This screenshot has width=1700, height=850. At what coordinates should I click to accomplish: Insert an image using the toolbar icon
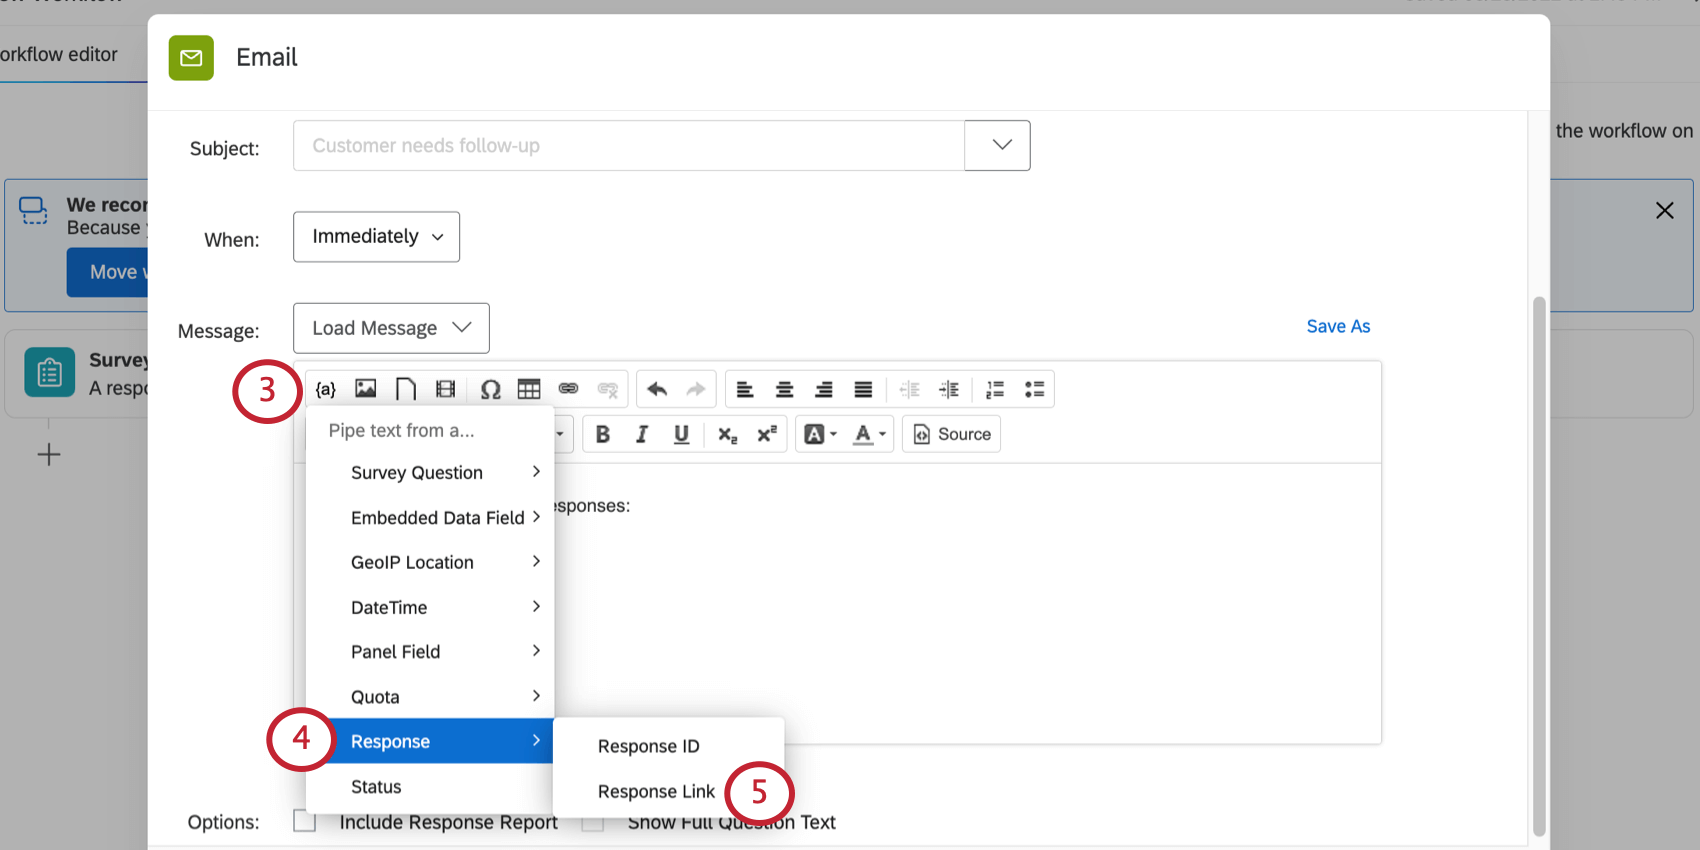click(x=366, y=389)
